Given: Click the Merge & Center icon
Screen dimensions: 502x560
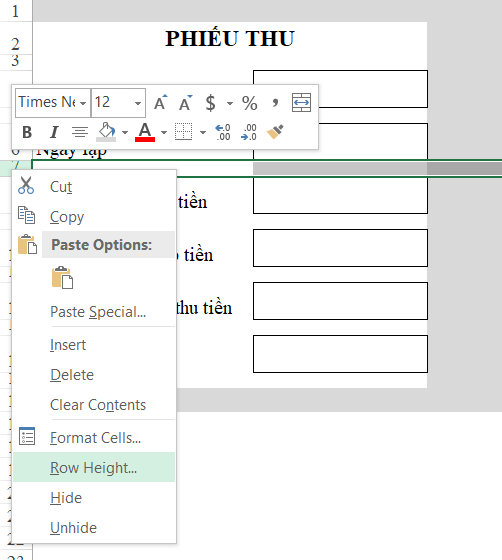Looking at the screenshot, I should [301, 103].
